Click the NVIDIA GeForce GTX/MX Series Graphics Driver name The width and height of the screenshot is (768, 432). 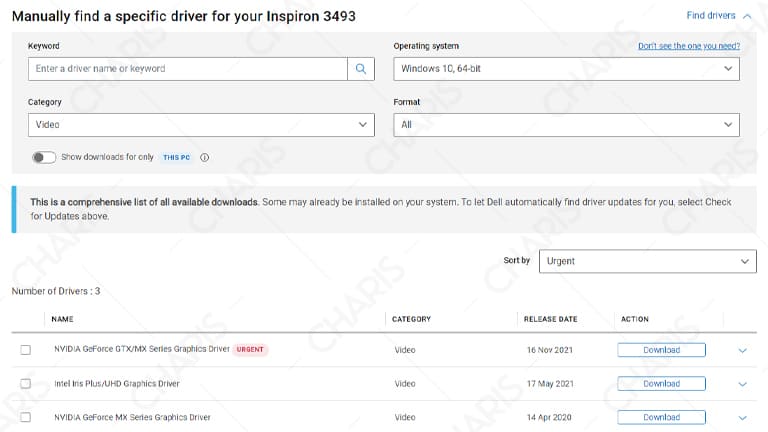[x=142, y=349]
